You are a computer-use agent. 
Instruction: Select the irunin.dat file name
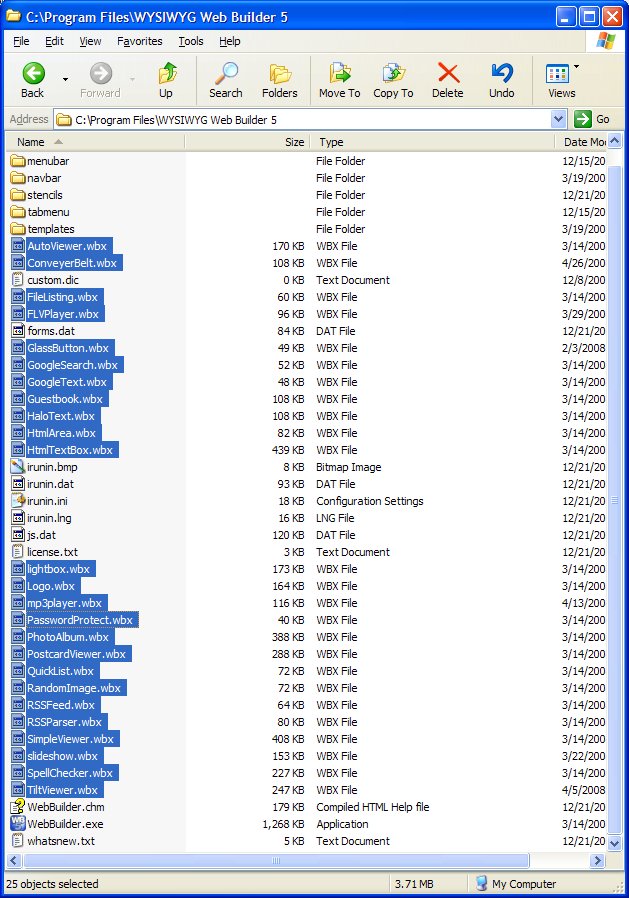point(50,484)
